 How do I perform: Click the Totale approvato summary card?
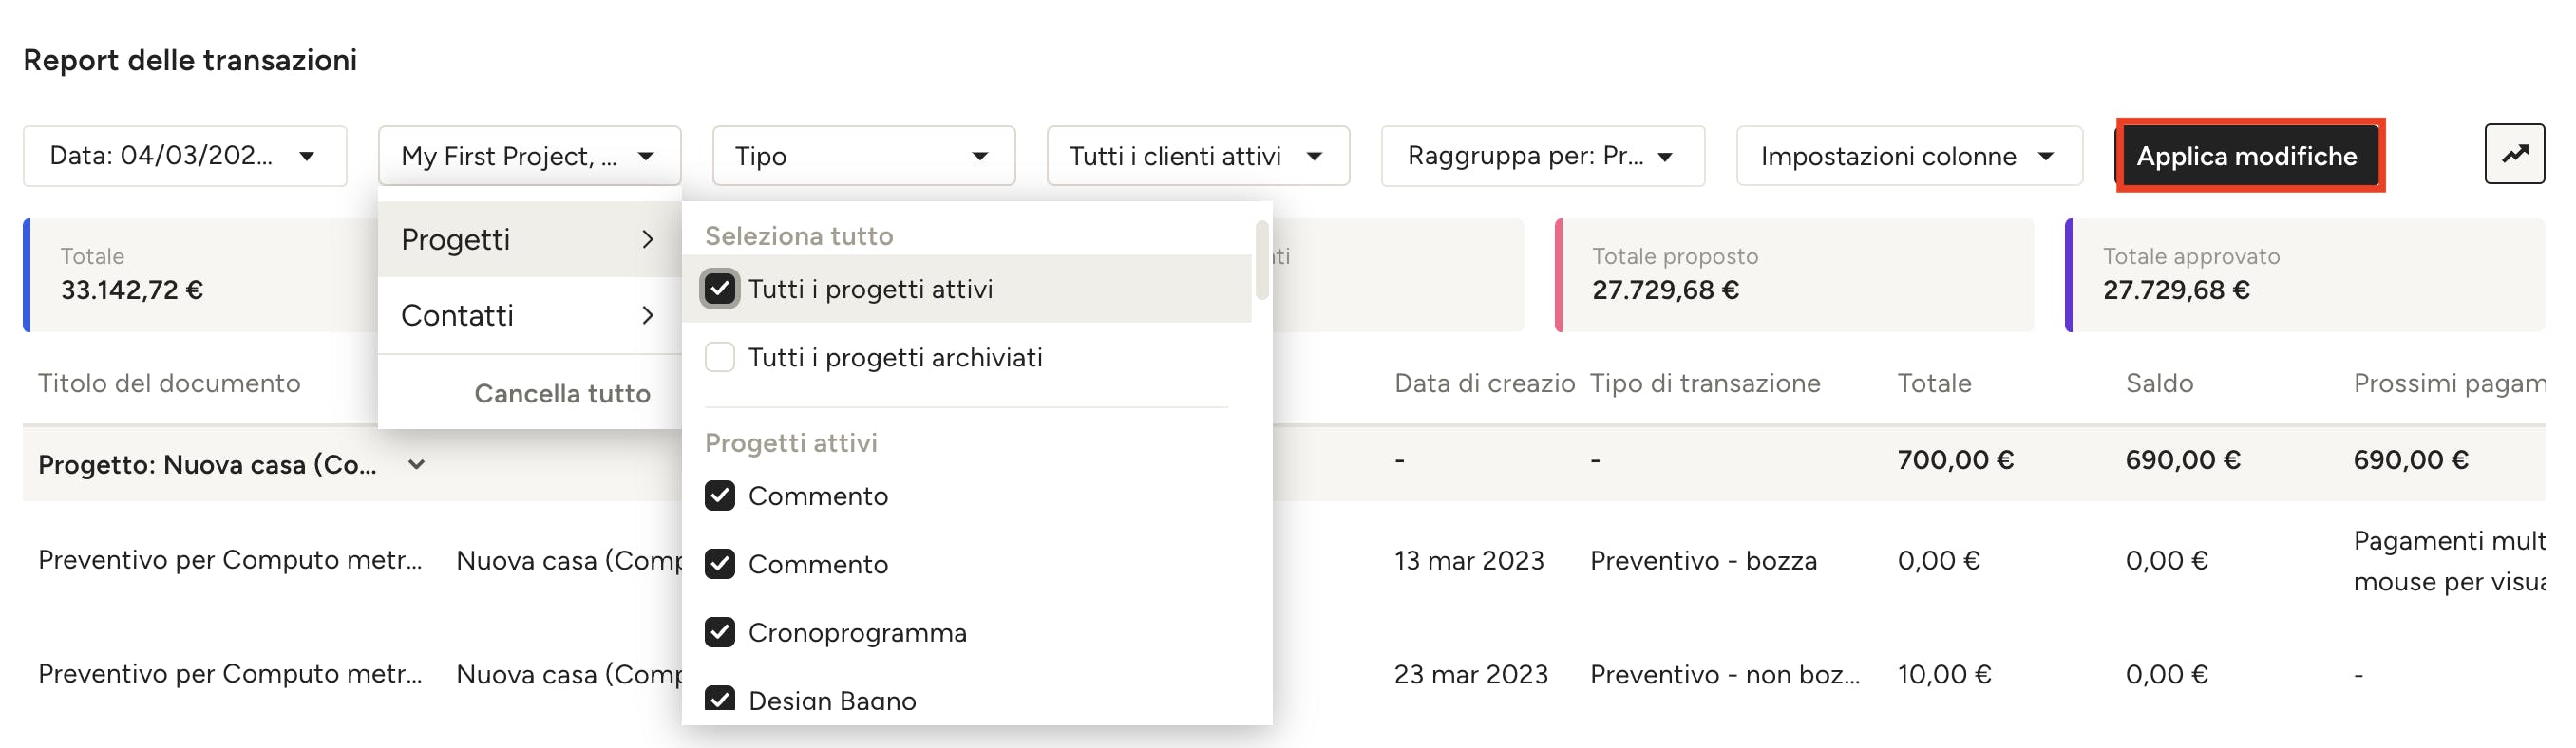pyautogui.click(x=2305, y=275)
